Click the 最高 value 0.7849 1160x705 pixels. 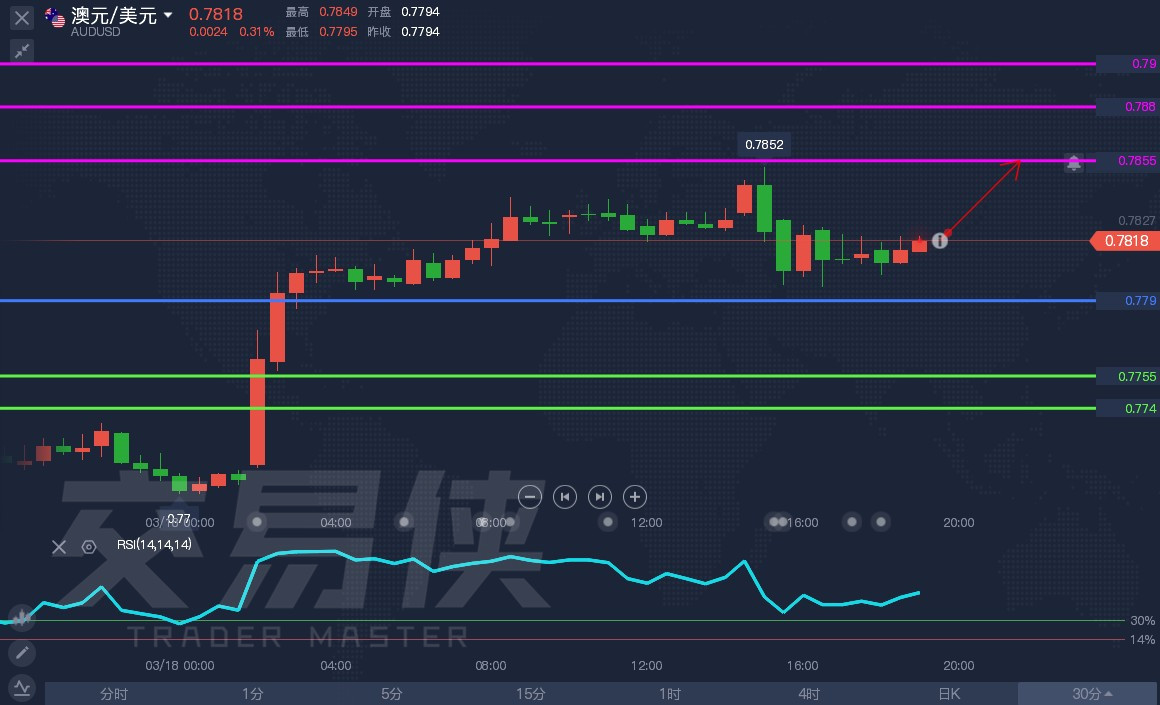[338, 12]
